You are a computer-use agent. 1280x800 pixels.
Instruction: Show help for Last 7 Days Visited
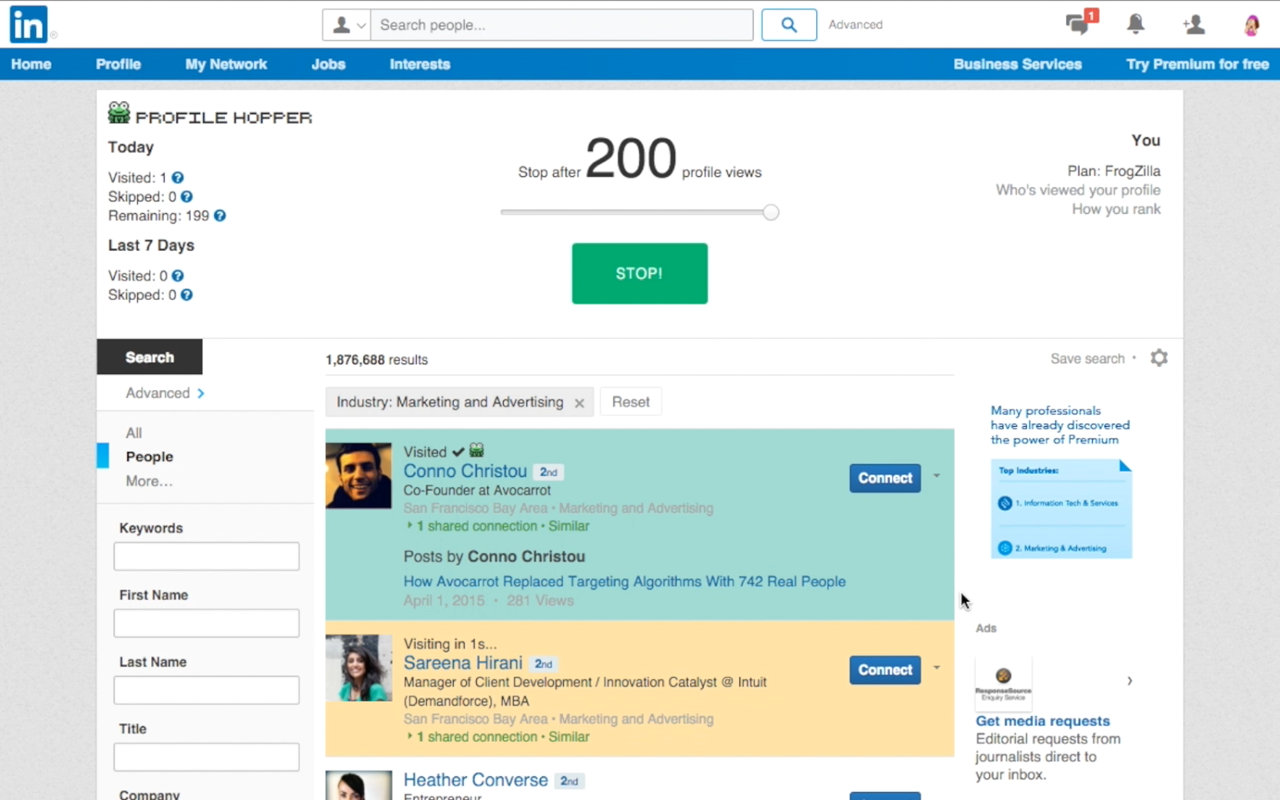tap(178, 276)
